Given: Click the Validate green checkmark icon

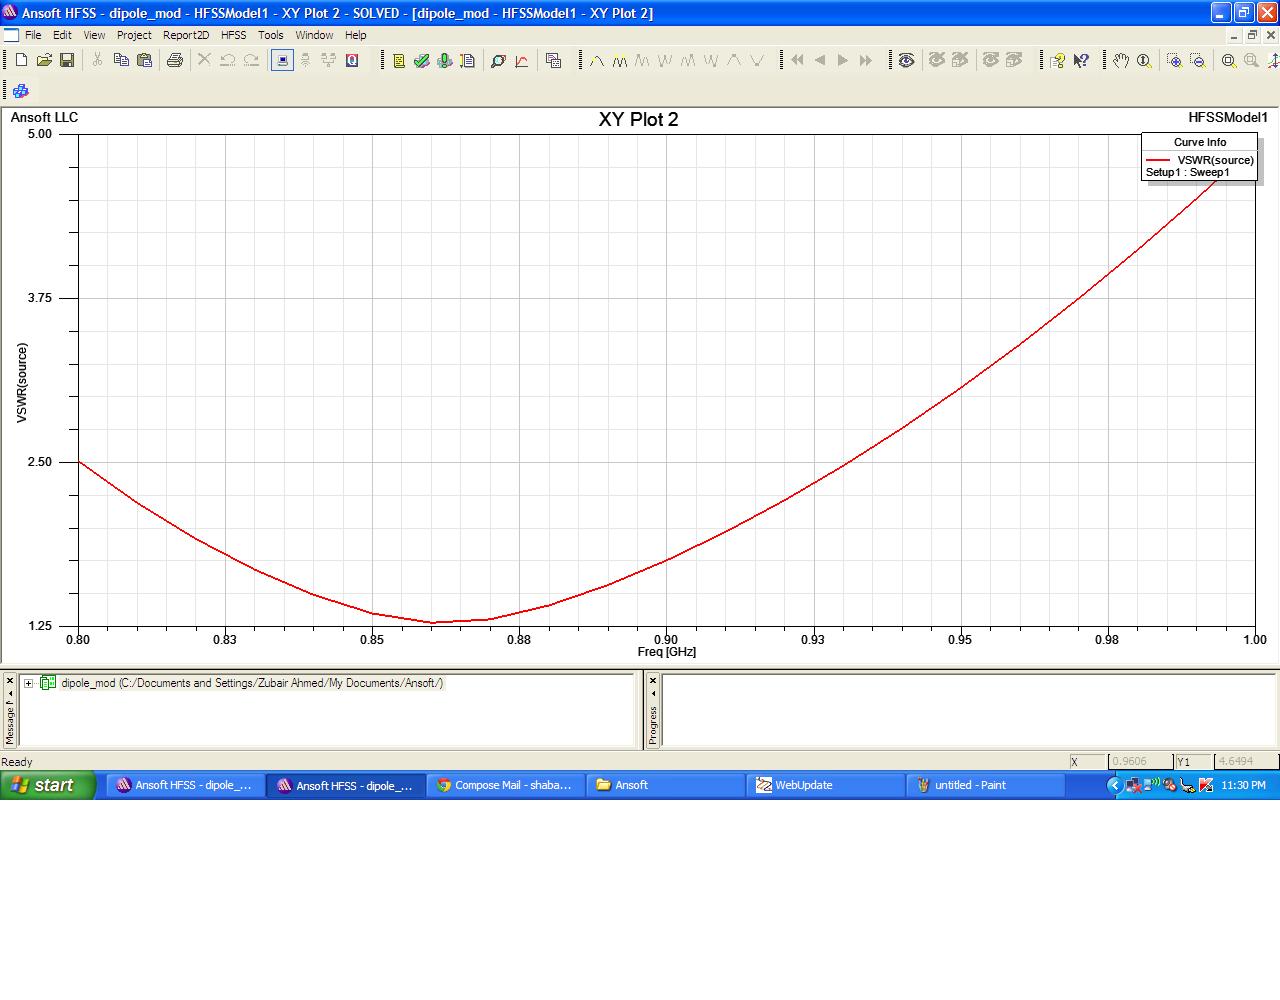Looking at the screenshot, I should click(x=421, y=60).
